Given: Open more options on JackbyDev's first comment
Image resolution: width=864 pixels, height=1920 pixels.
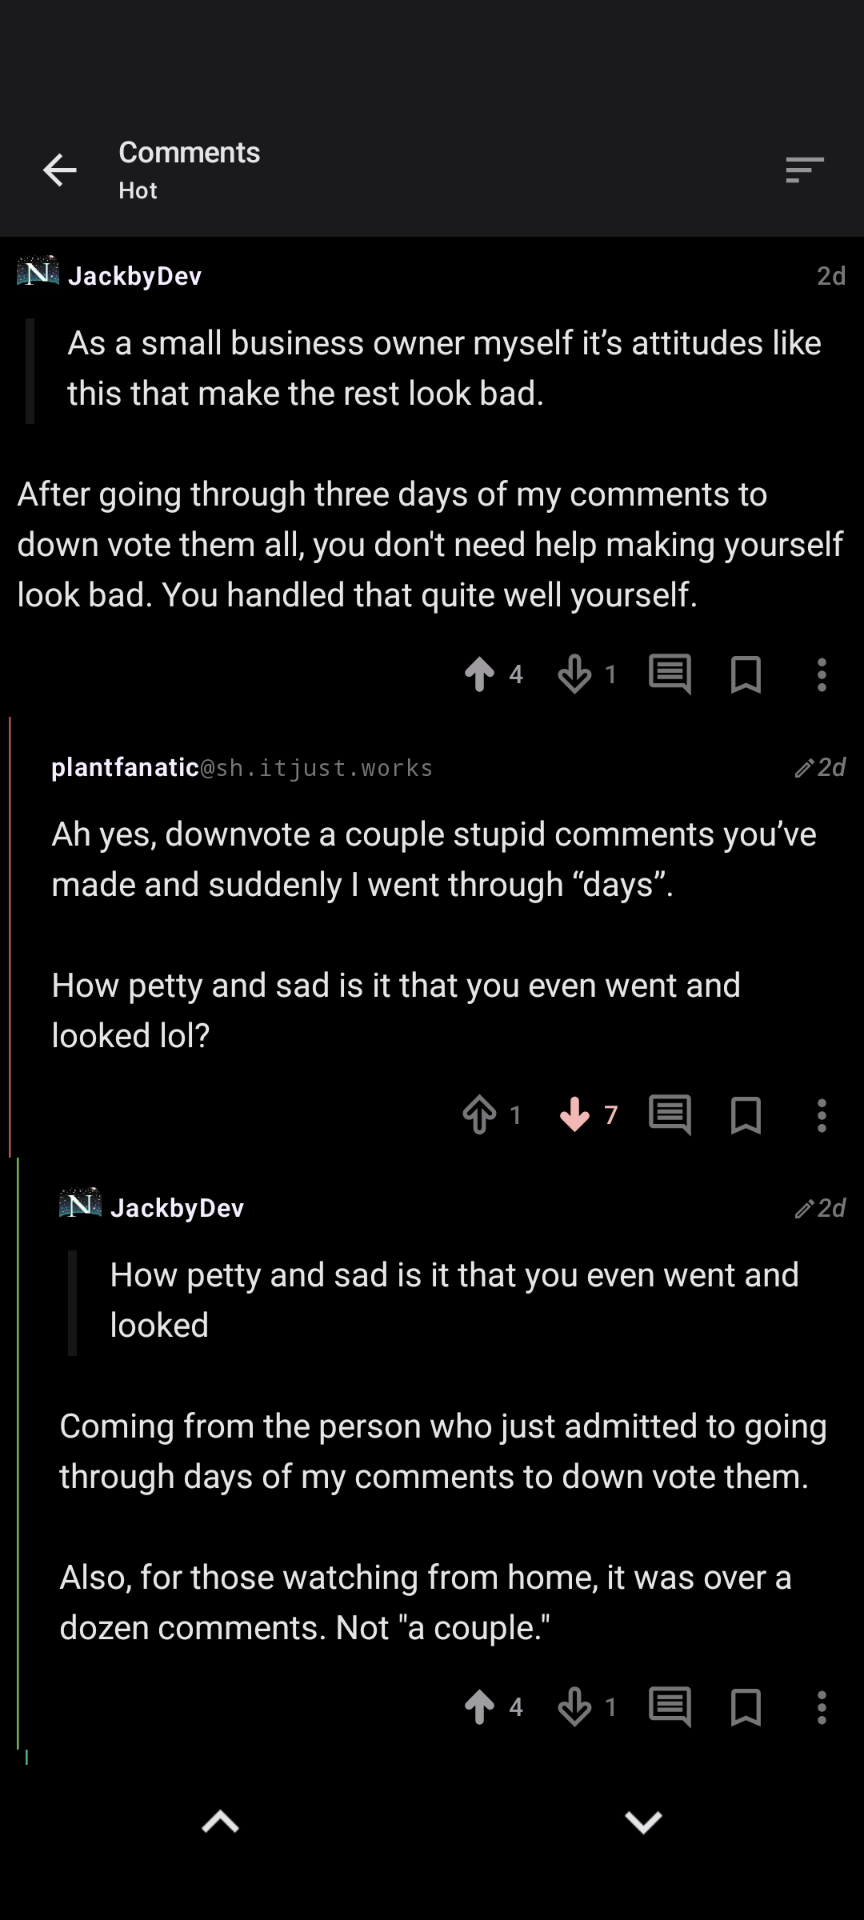Looking at the screenshot, I should 822,674.
